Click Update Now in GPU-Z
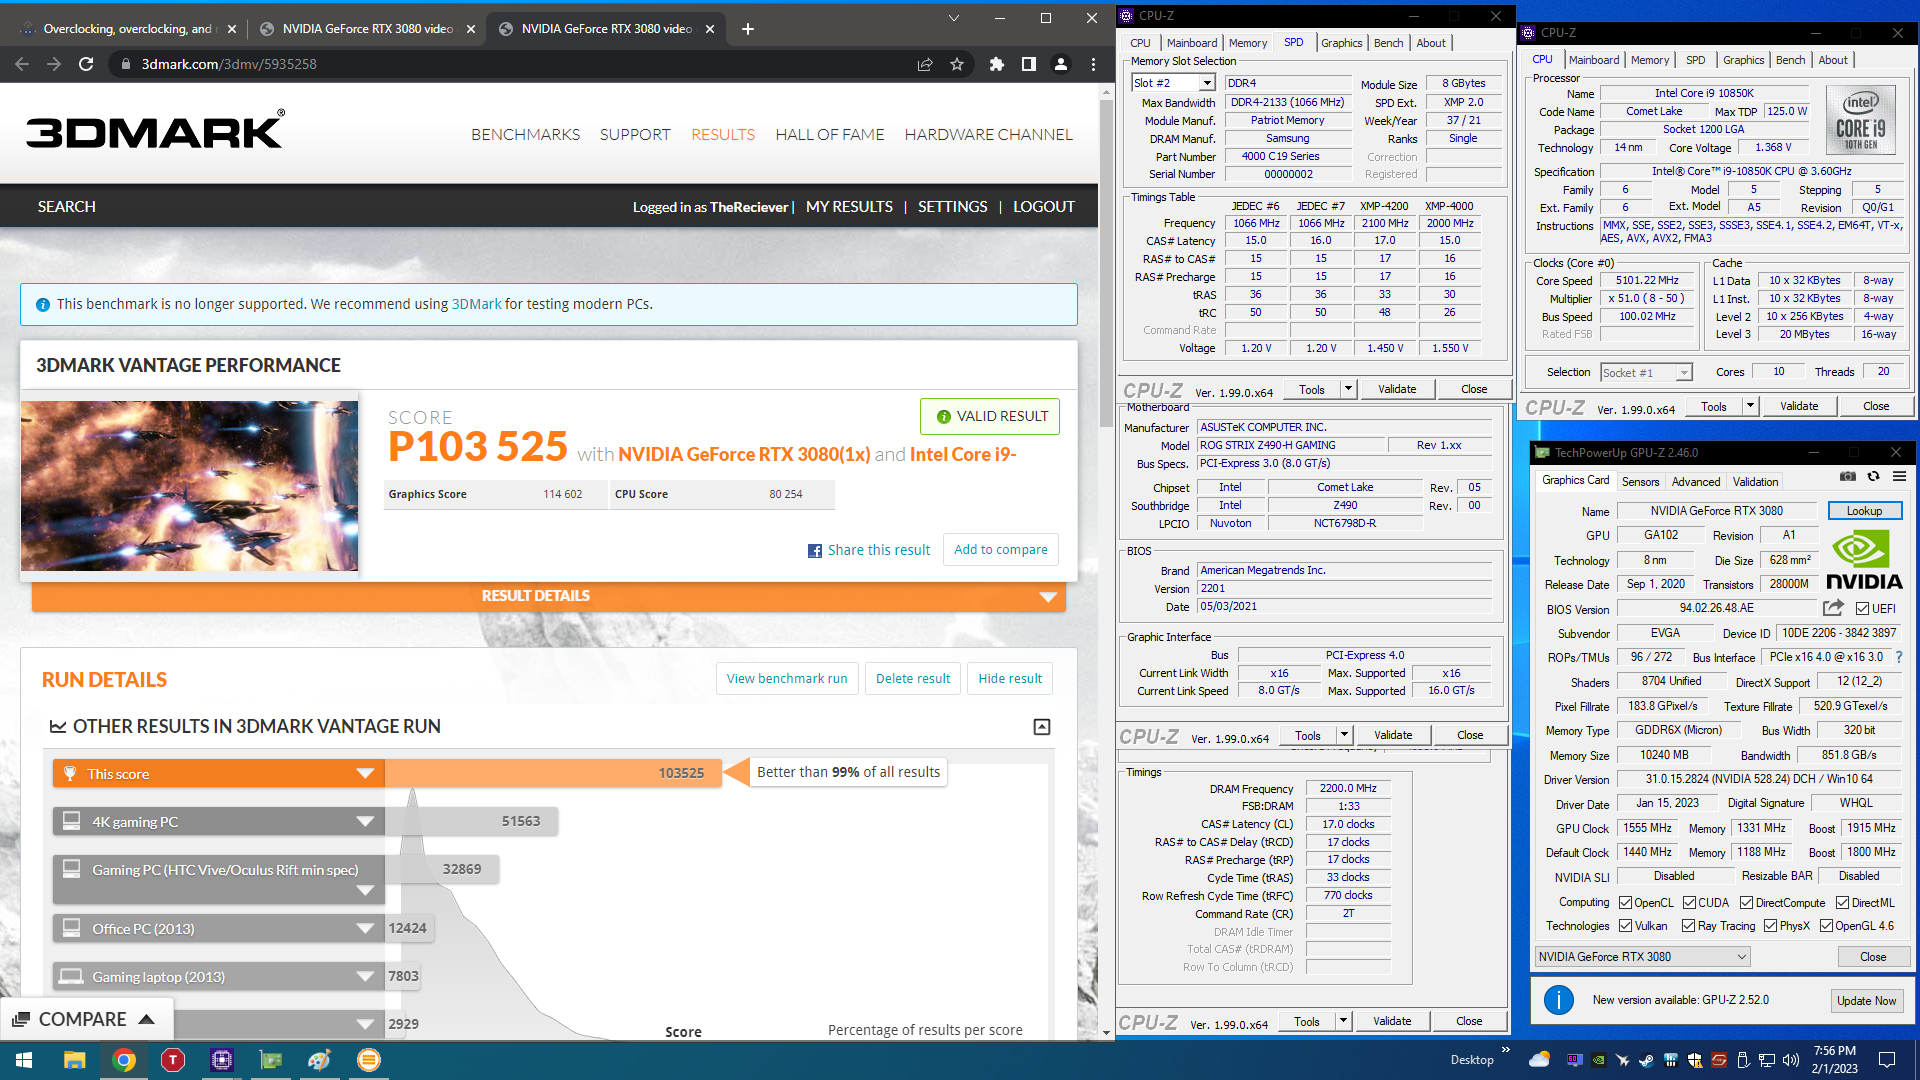 [1866, 1001]
